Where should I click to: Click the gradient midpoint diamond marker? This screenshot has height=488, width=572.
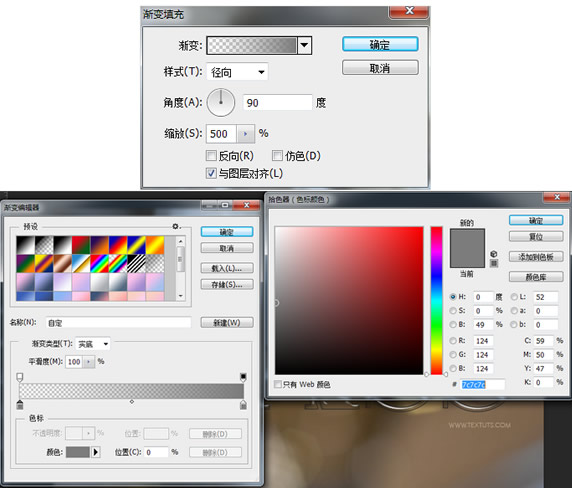132,402
